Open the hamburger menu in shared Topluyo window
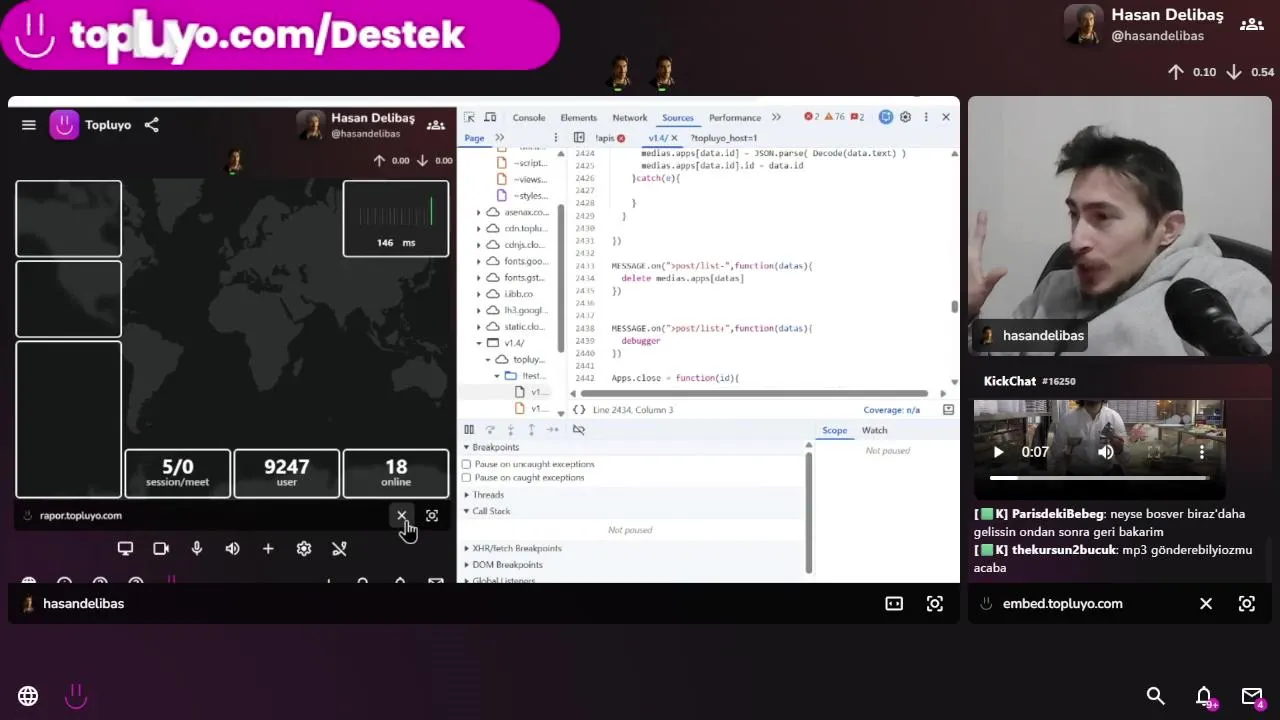The width and height of the screenshot is (1280, 720). pos(28,125)
